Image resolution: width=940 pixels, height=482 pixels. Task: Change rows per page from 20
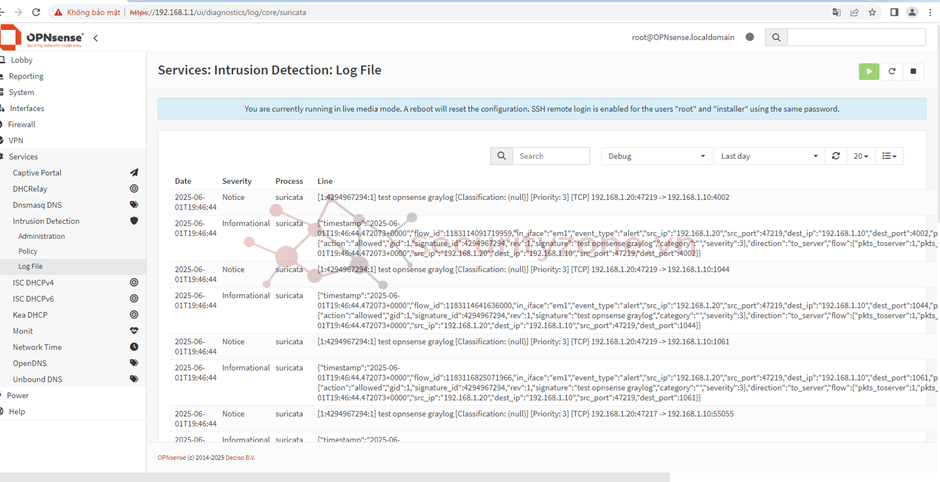pos(861,156)
